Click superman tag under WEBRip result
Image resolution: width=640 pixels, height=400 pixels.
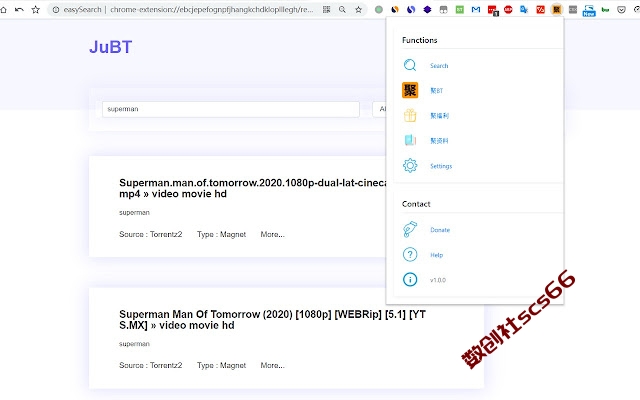click(134, 344)
